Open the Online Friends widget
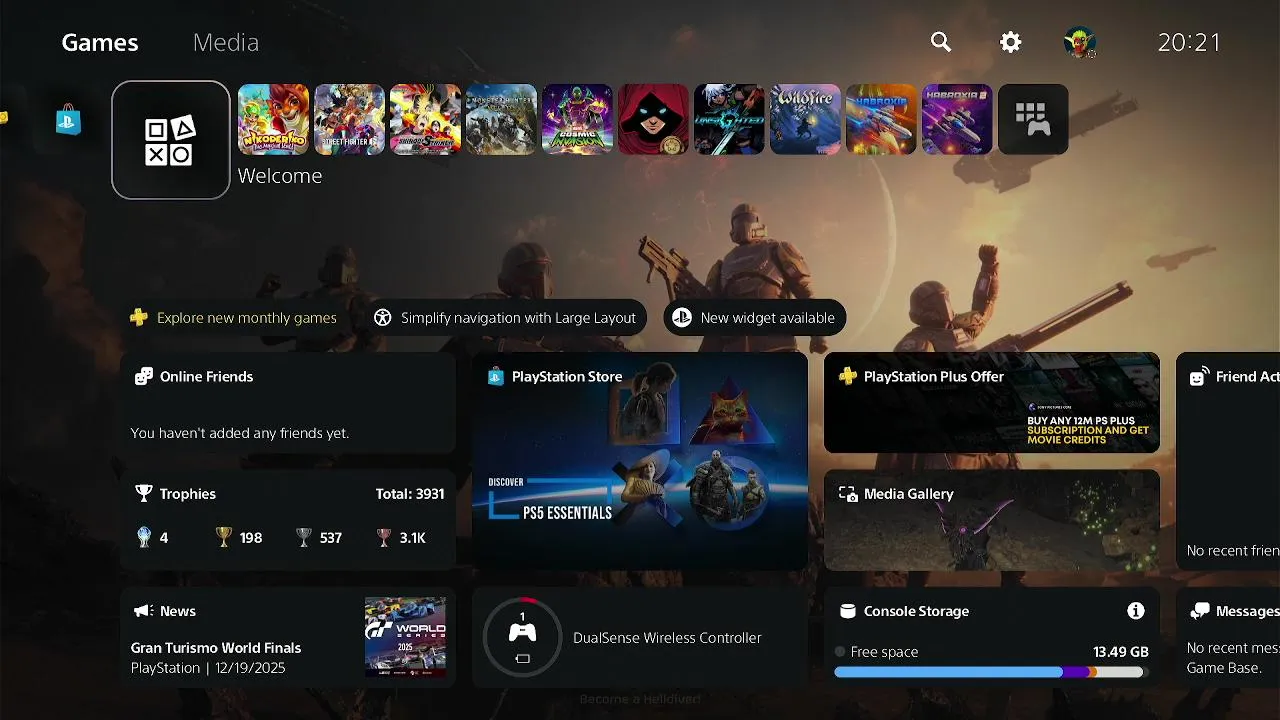The height and width of the screenshot is (720, 1280). [288, 403]
